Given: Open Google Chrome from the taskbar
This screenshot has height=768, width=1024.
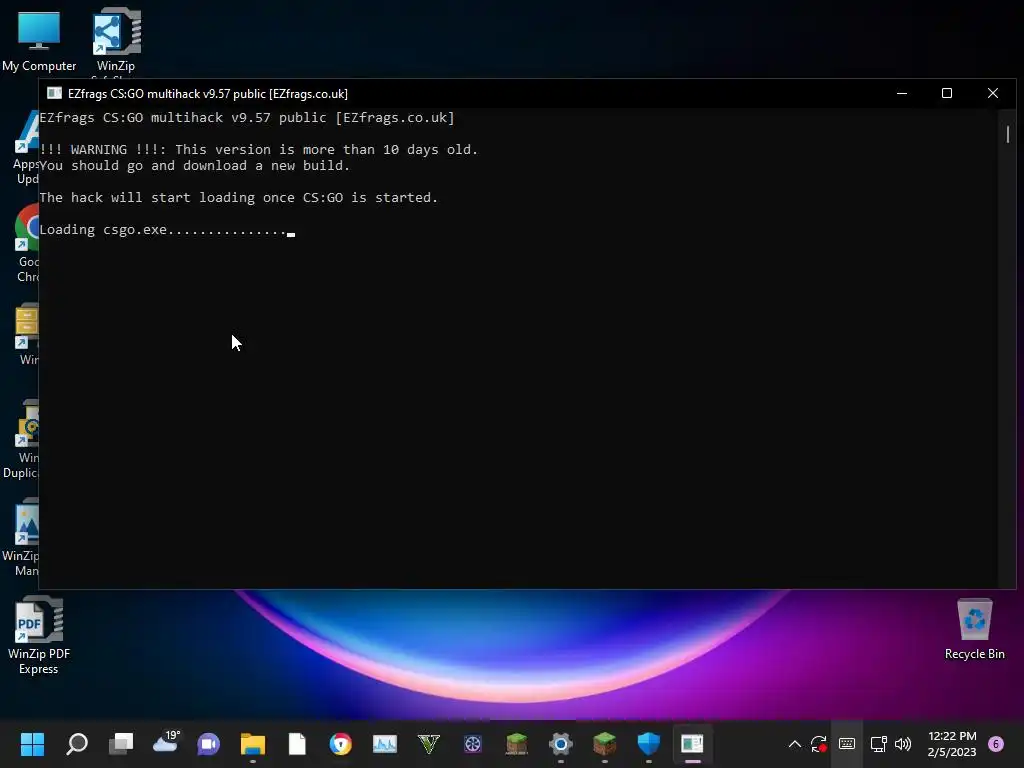Looking at the screenshot, I should click(341, 744).
